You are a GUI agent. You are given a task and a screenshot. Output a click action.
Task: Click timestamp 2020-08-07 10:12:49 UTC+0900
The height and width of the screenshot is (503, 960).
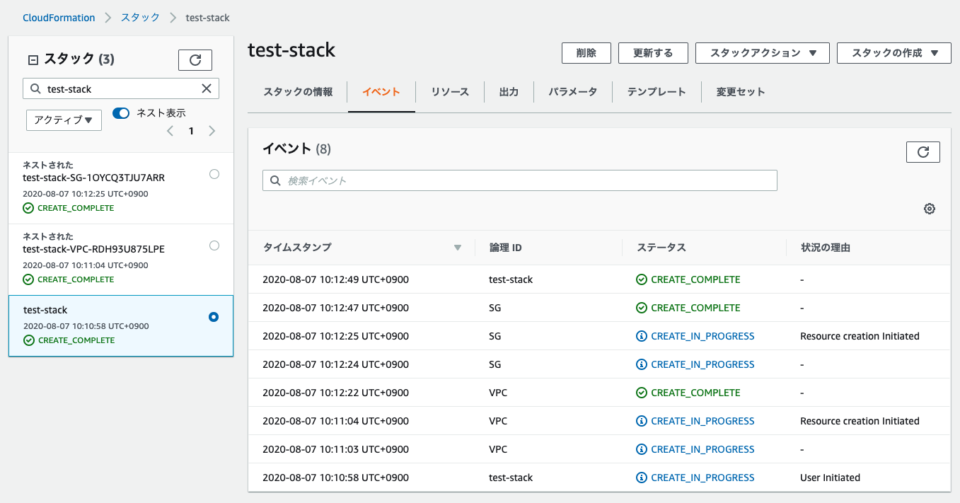coord(336,280)
